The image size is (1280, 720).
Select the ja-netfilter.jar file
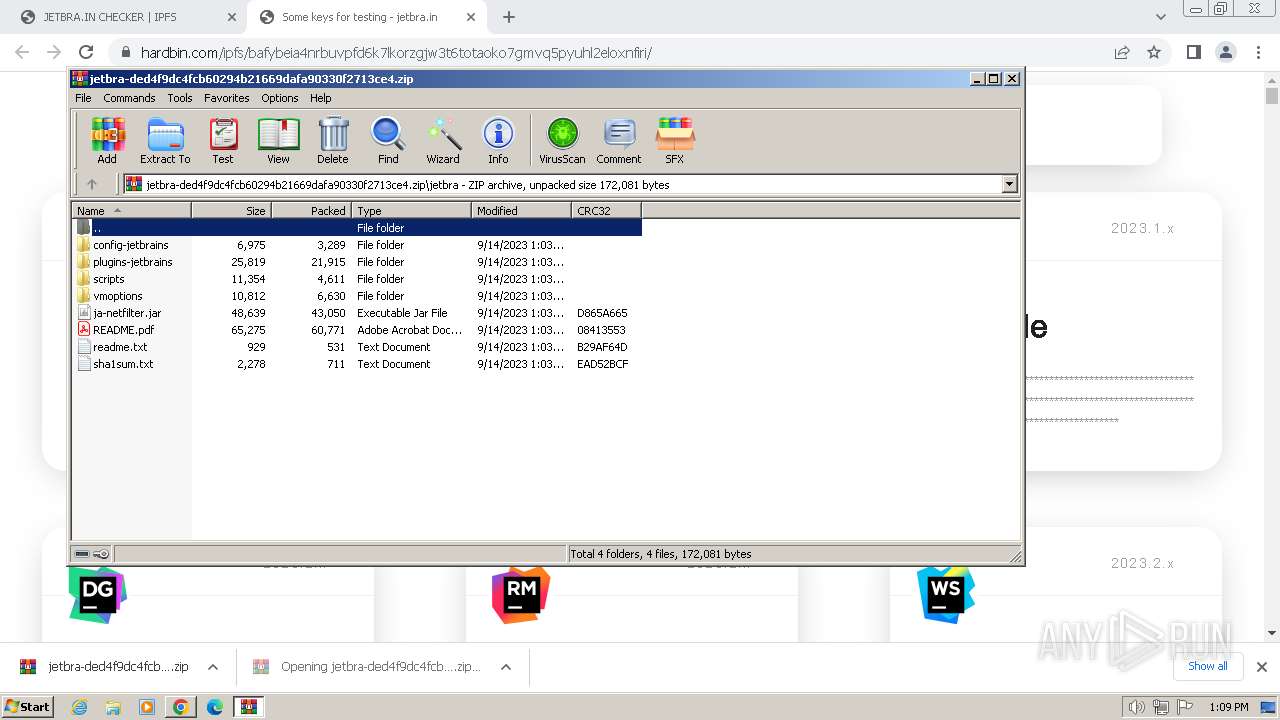pyautogui.click(x=127, y=313)
